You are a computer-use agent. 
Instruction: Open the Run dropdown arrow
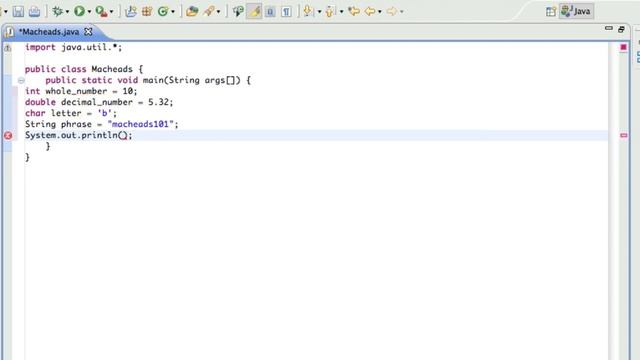pos(89,12)
